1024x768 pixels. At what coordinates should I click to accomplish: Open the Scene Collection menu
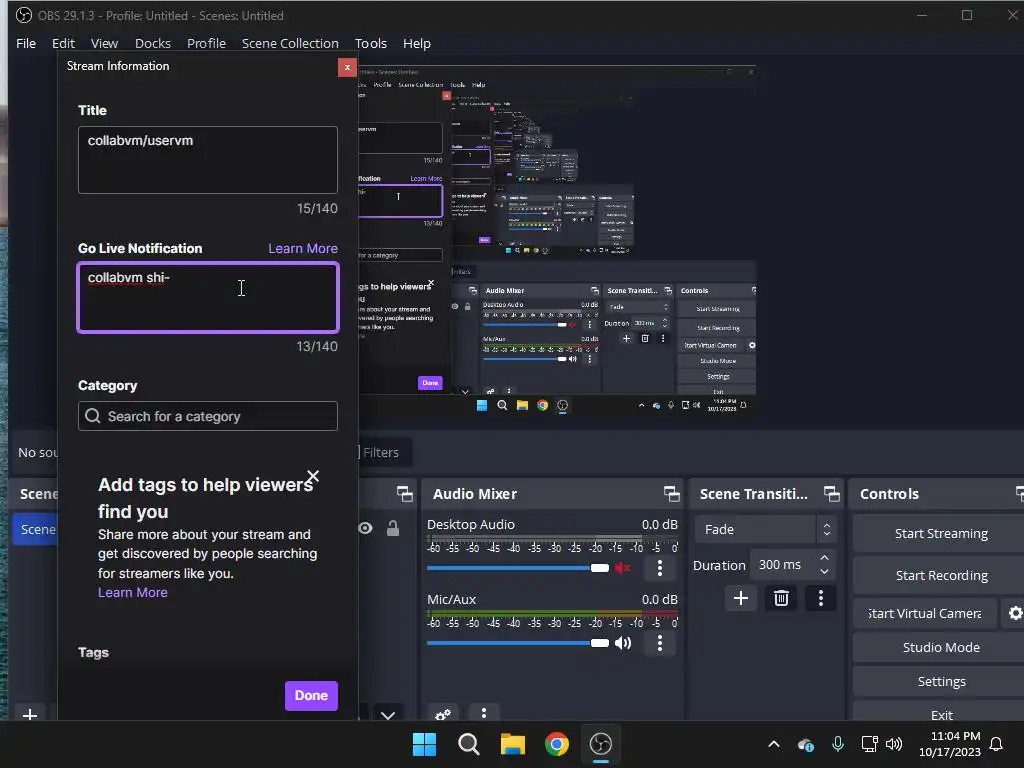click(290, 43)
